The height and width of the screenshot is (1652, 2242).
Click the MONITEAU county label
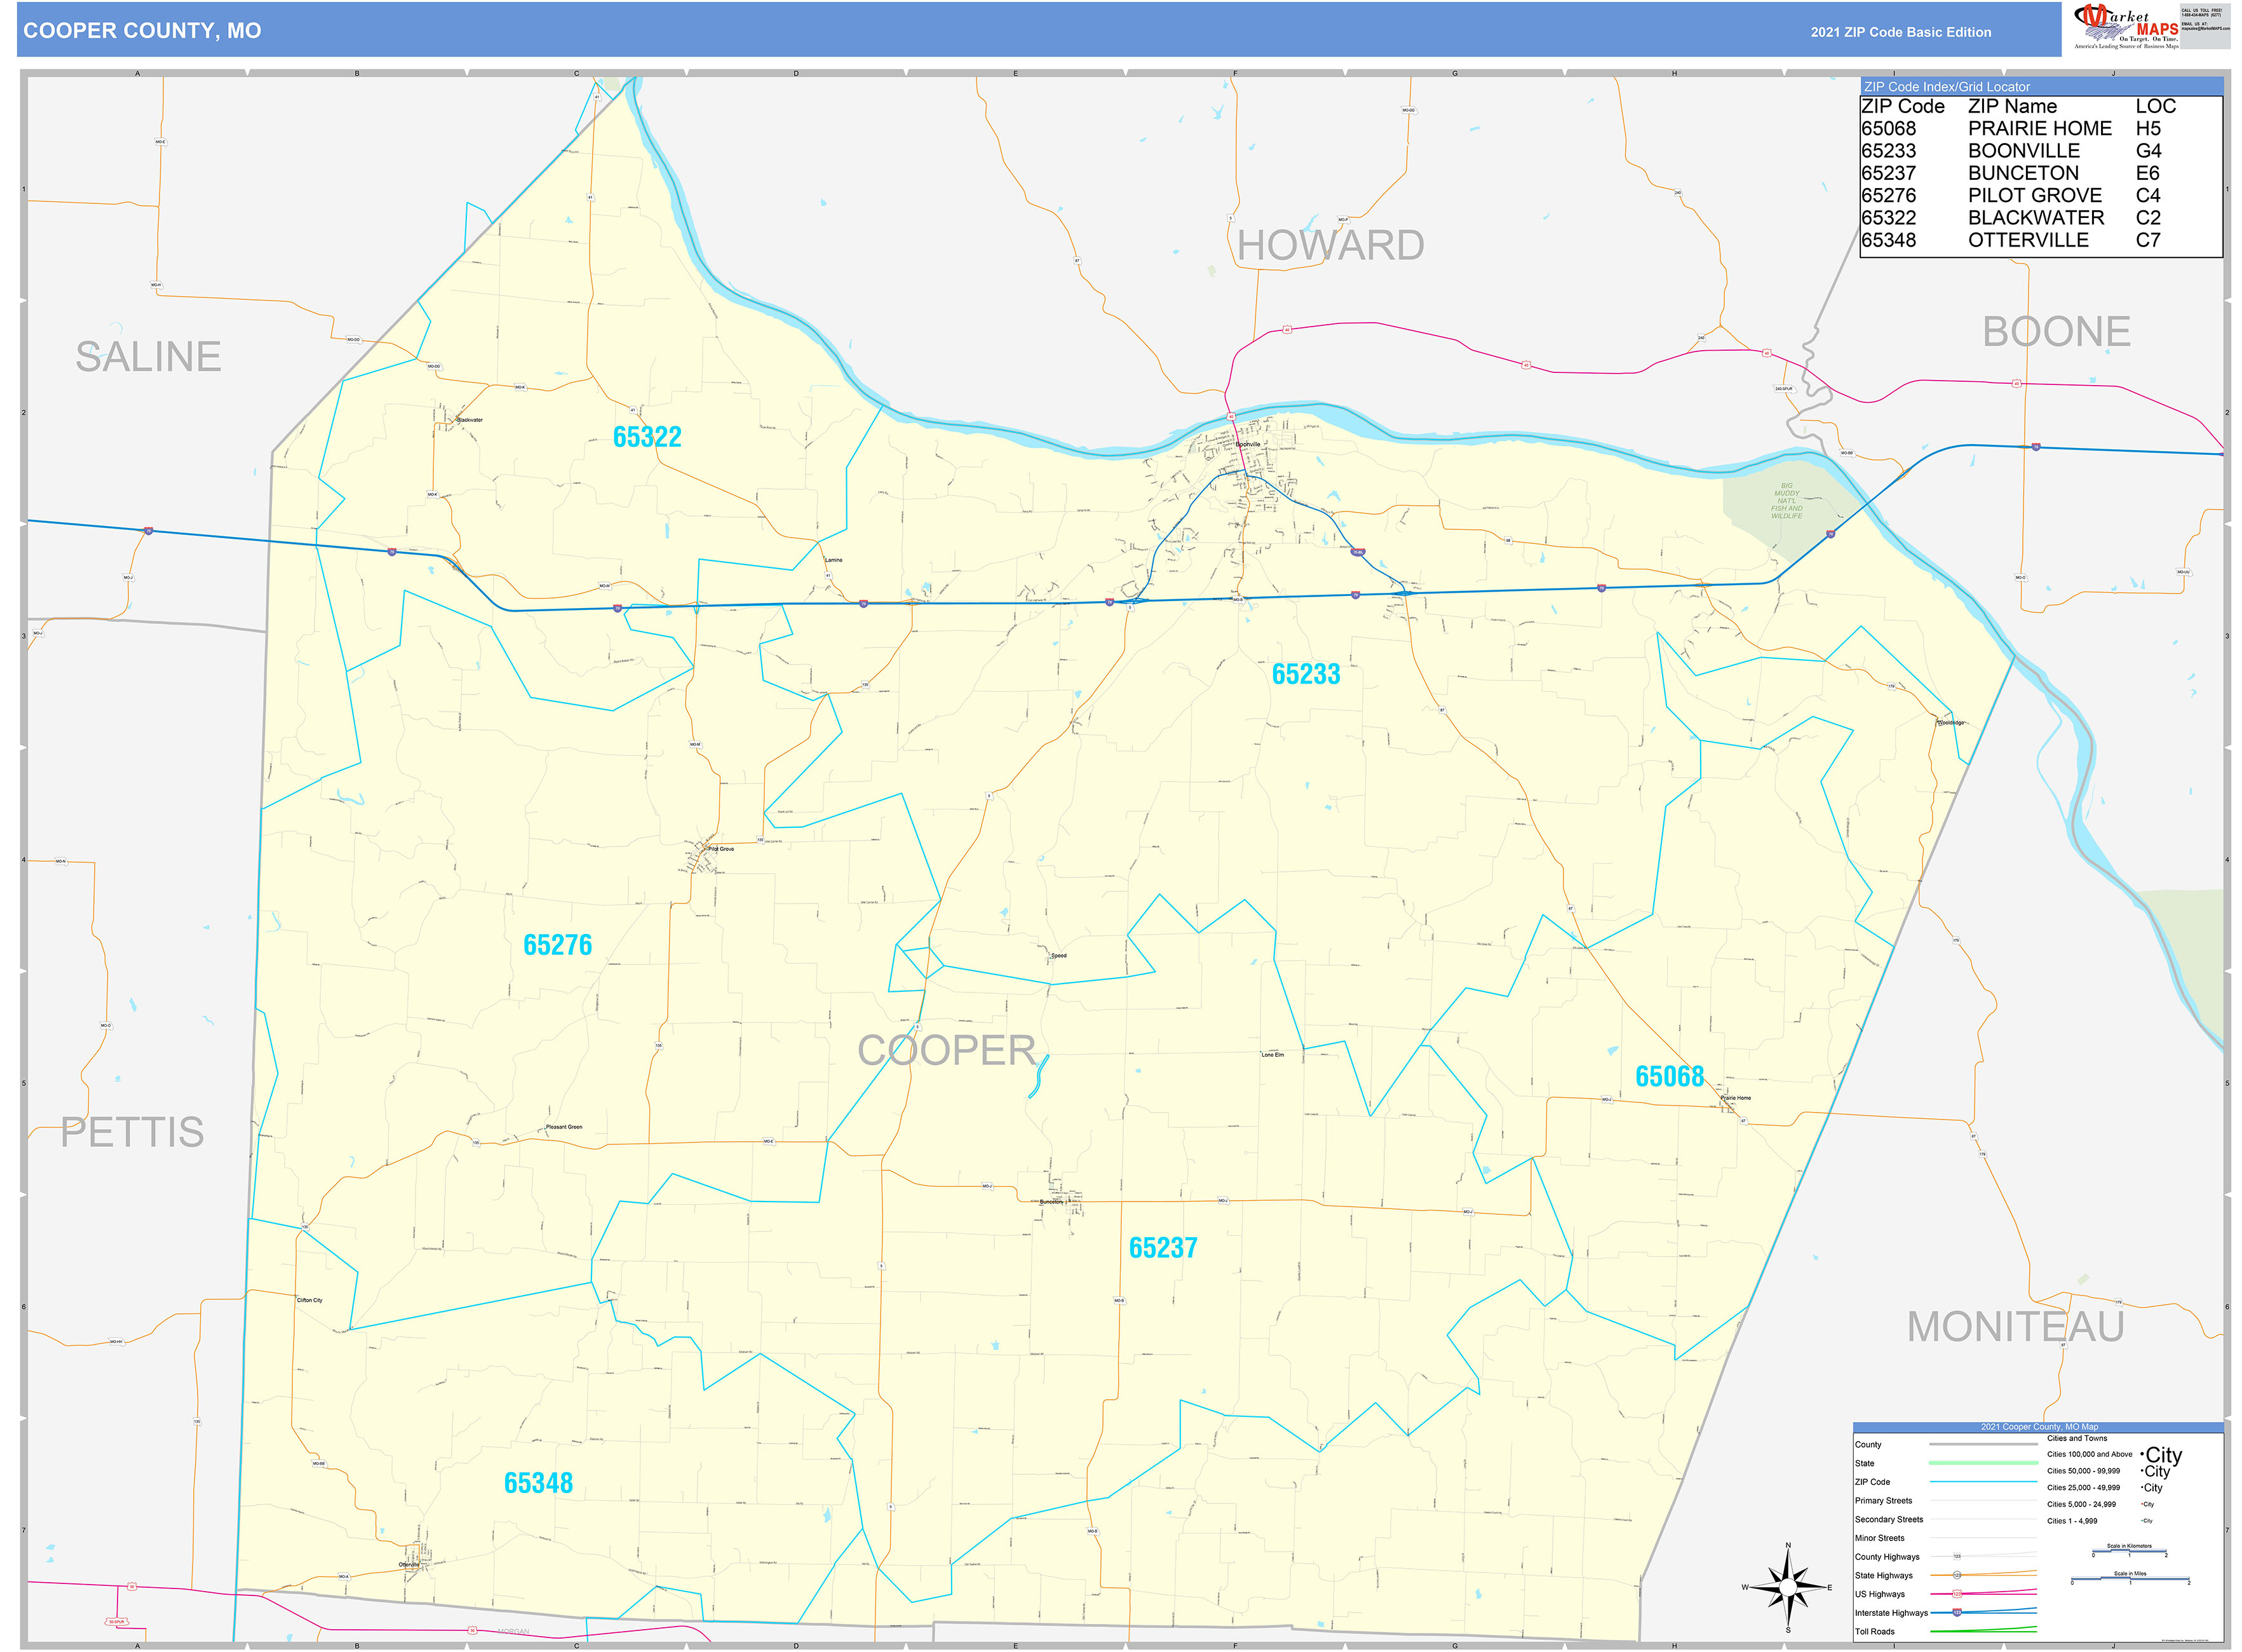(2015, 1327)
